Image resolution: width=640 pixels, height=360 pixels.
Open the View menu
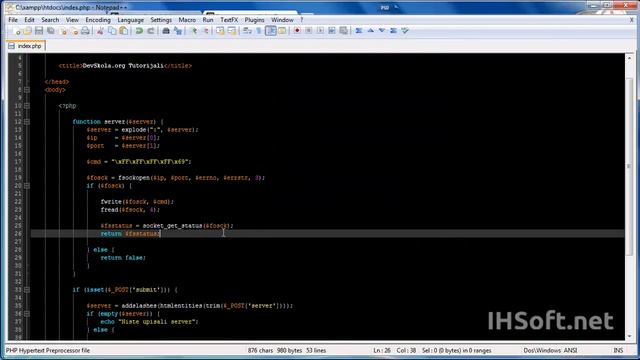click(72, 20)
